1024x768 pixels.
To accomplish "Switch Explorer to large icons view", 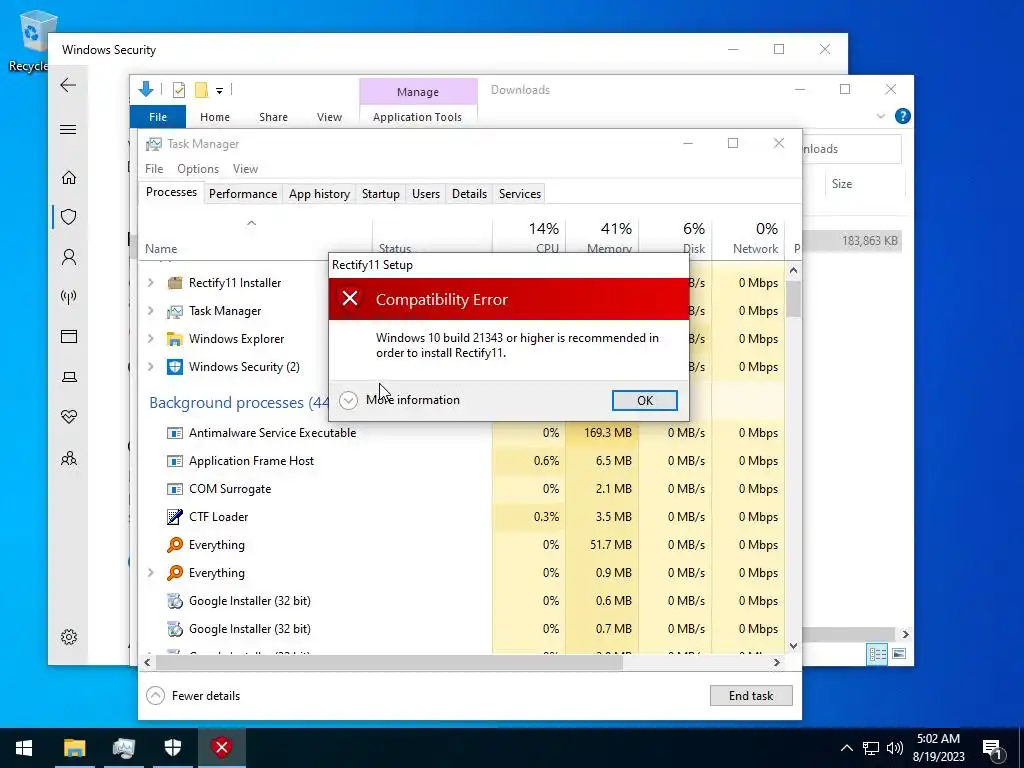I will click(x=899, y=654).
